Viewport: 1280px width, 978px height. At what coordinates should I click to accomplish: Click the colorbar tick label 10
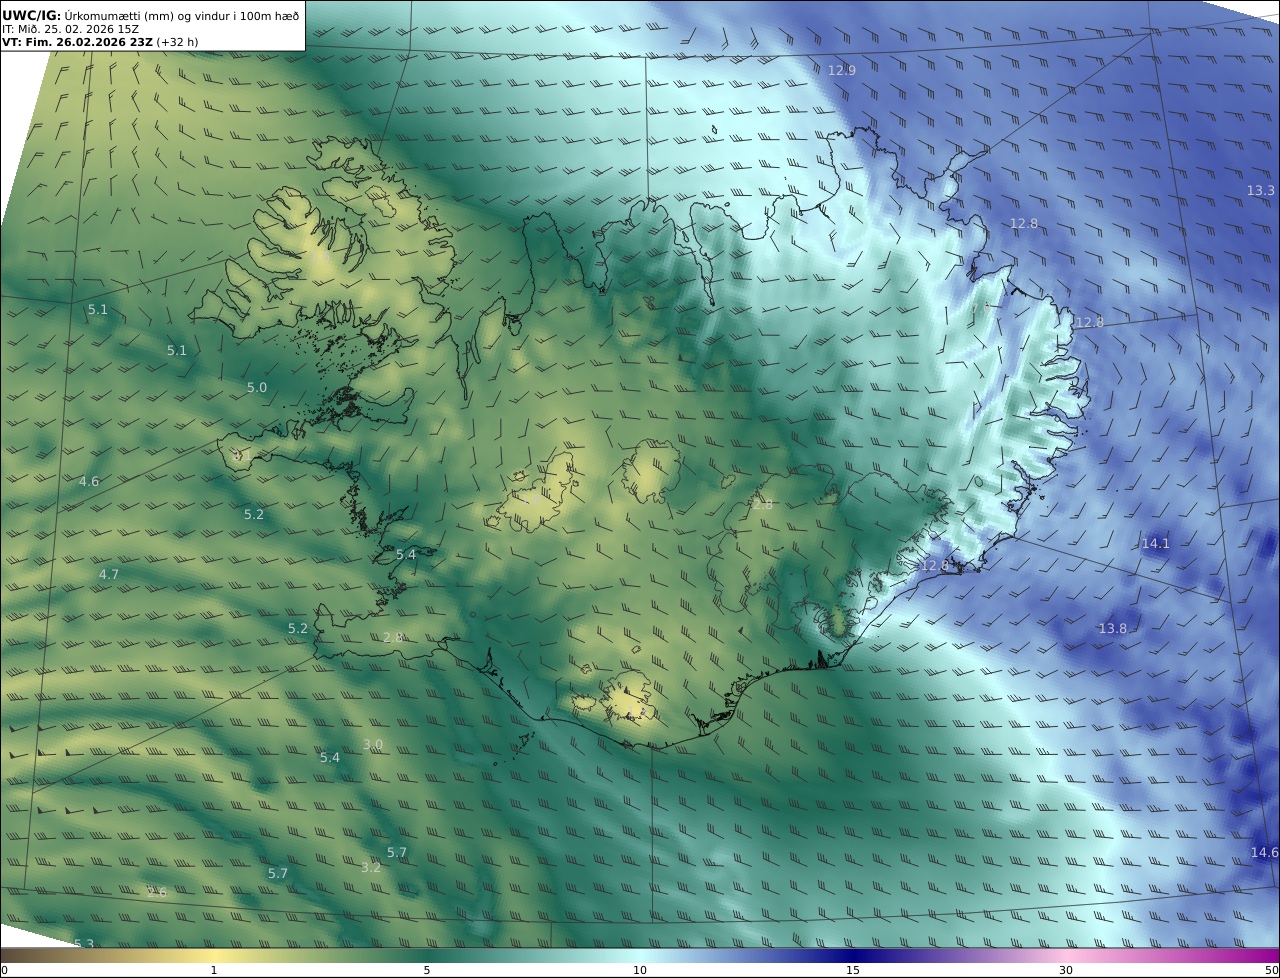[x=640, y=970]
